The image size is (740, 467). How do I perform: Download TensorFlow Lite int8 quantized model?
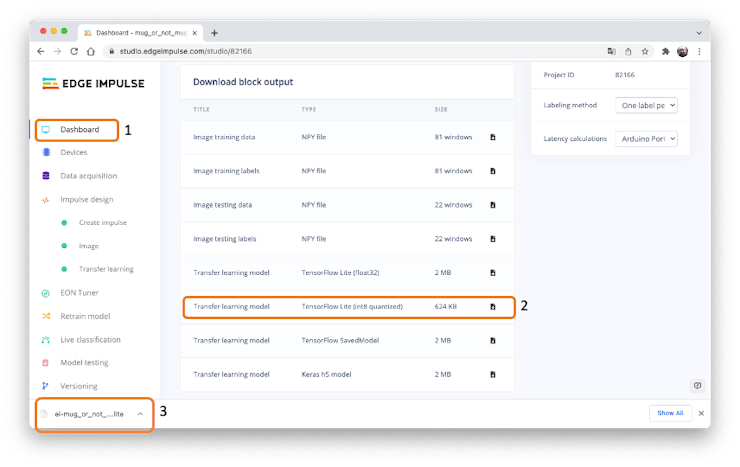pos(493,307)
